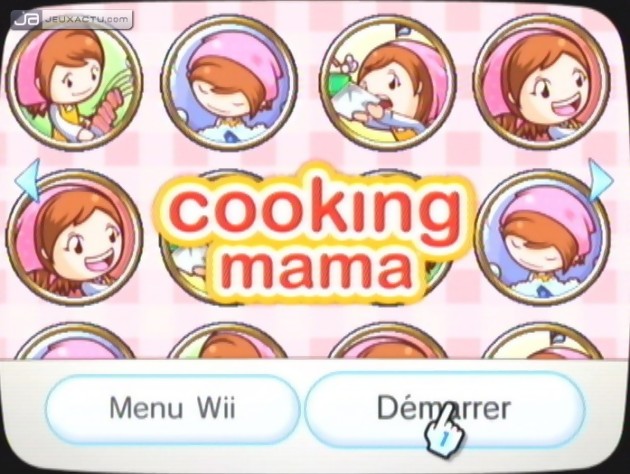Viewport: 630px width, 474px height.
Task: Click top-left Mama holding bacon bubble
Action: (x=75, y=83)
